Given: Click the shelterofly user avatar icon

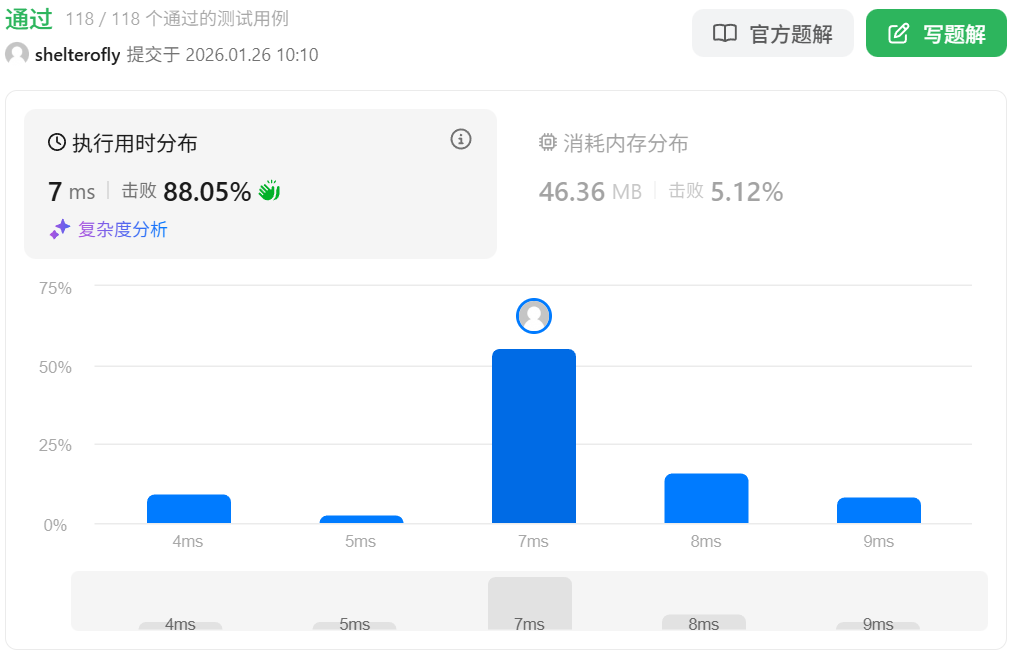Looking at the screenshot, I should [17, 55].
